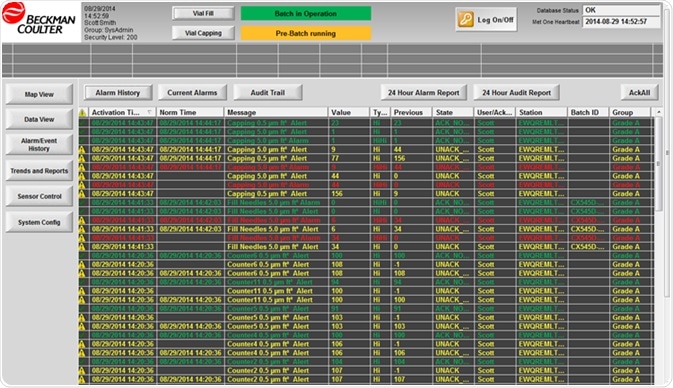Image resolution: width=673 pixels, height=388 pixels.
Task: Click the Database Status field showing OK
Action: pos(621,10)
